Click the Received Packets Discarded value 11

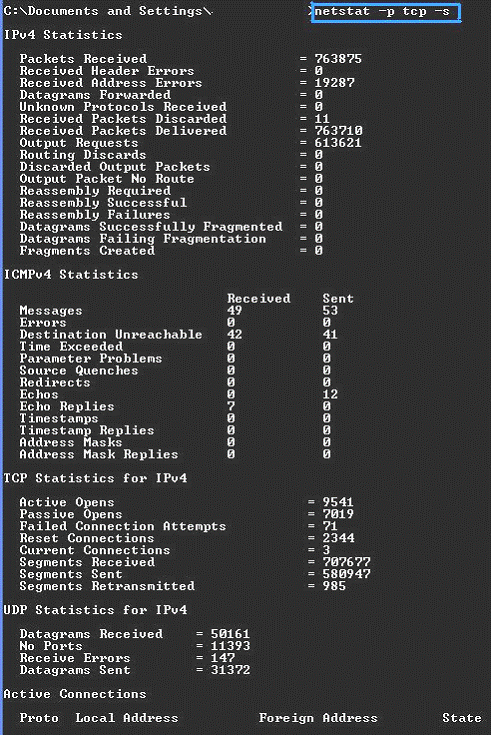point(322,119)
